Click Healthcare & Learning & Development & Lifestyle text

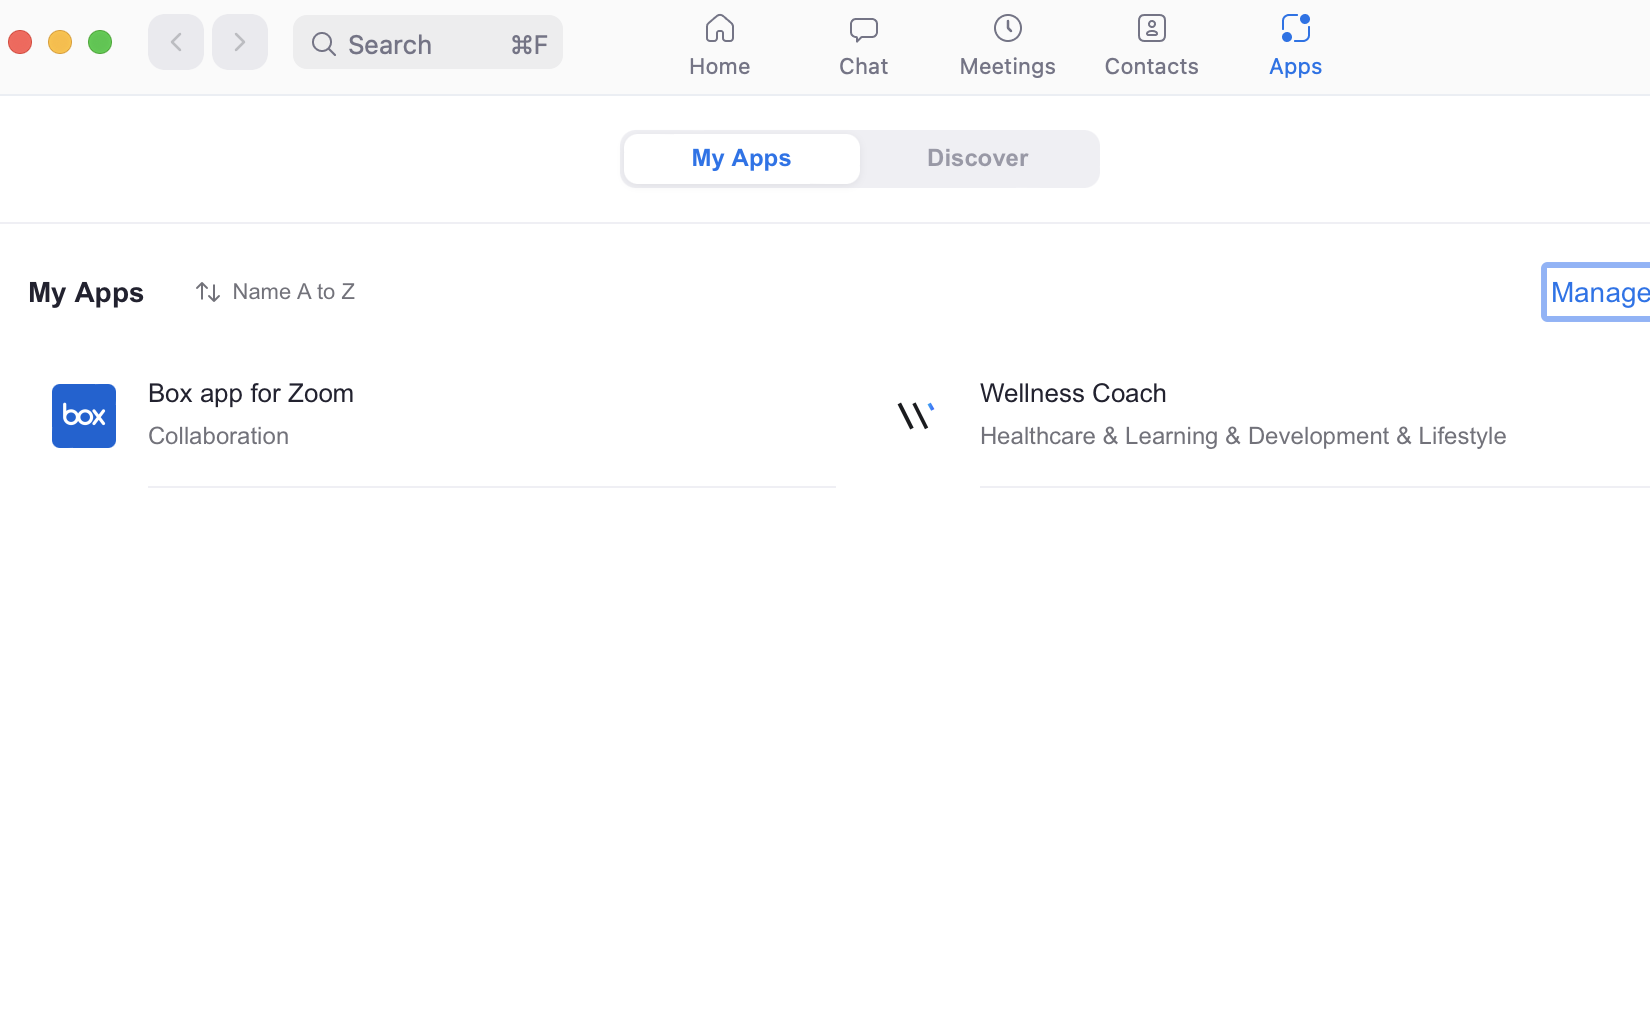tap(1243, 436)
